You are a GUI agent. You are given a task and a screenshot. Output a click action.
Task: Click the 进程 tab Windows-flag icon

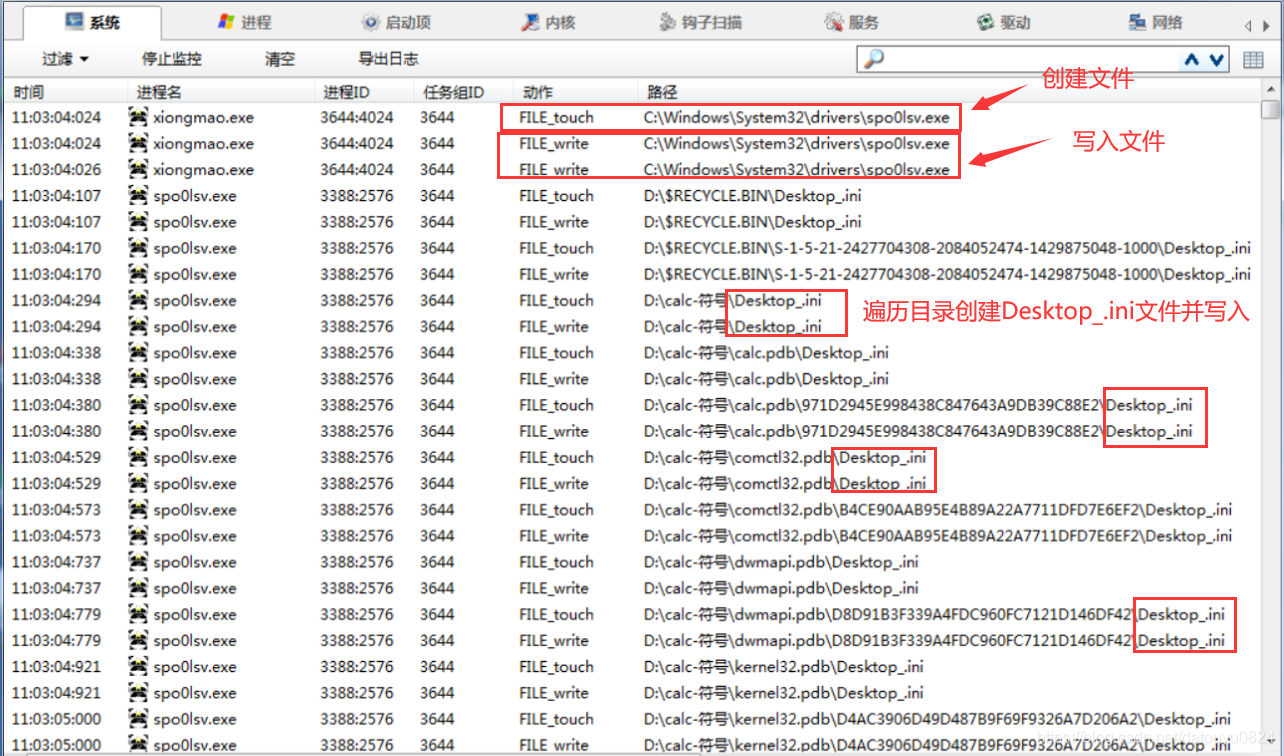point(226,21)
